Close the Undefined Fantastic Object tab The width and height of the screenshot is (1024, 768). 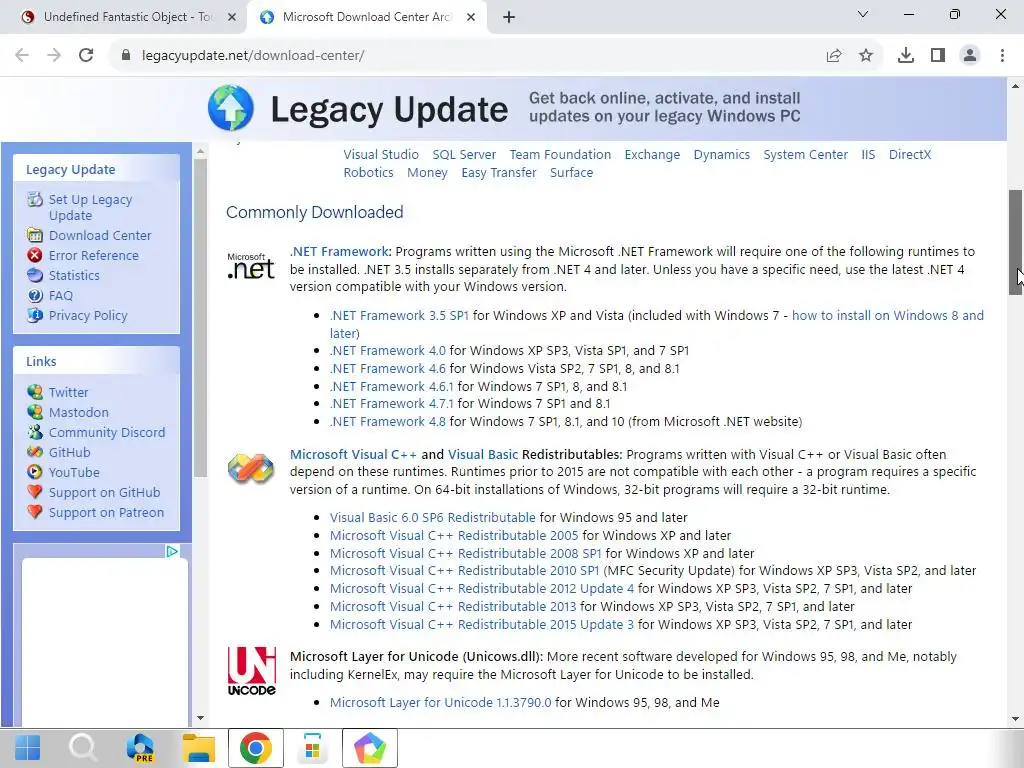coord(232,17)
